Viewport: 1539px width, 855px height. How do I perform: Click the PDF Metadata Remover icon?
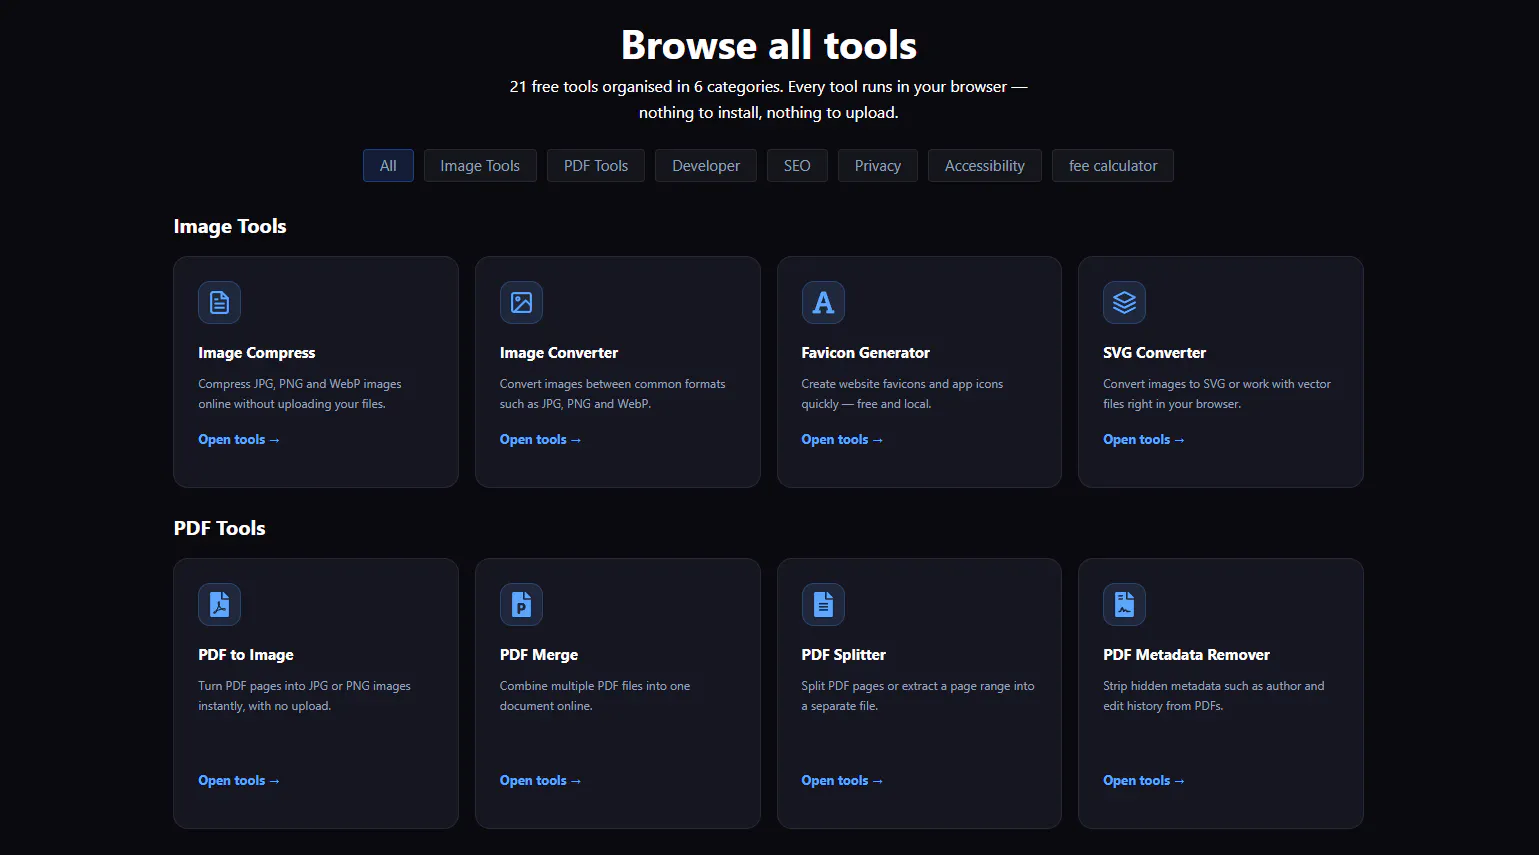coord(1124,604)
